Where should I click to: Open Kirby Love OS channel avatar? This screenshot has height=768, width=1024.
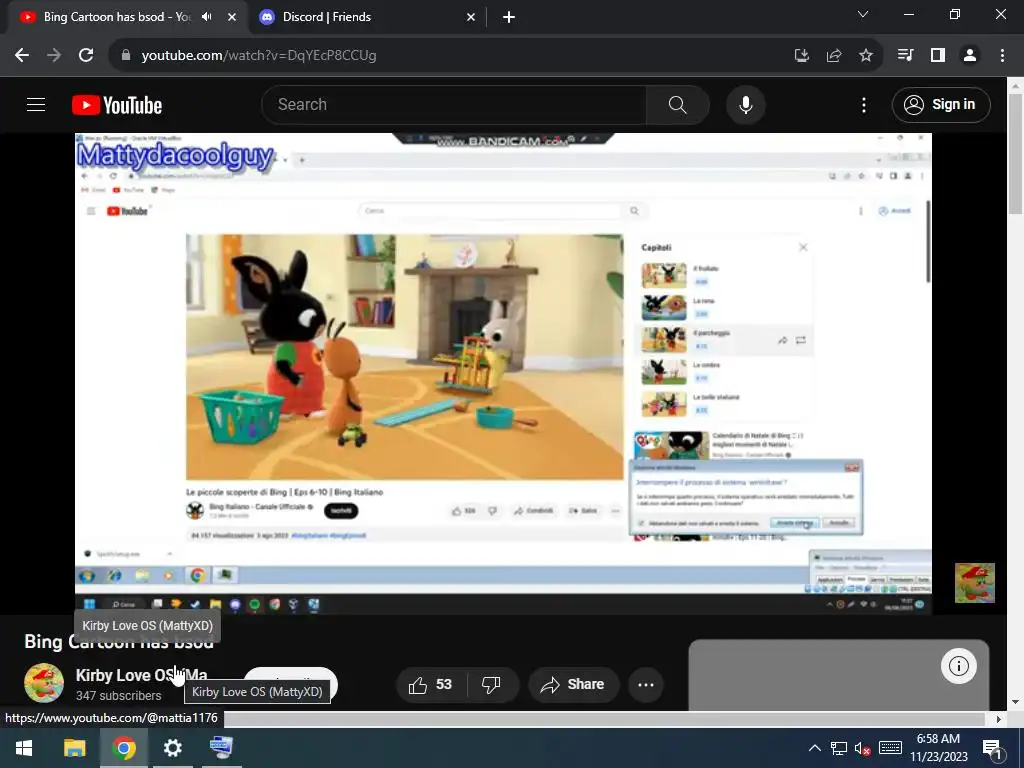(44, 682)
